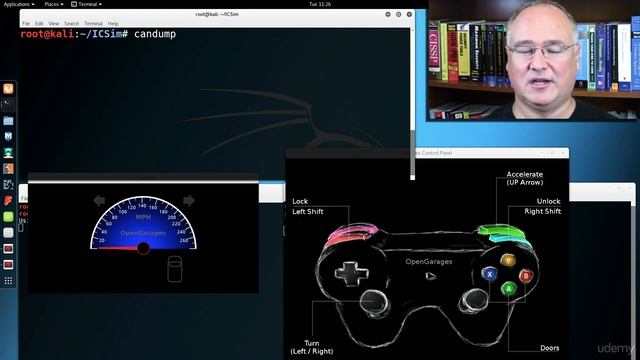Open the Terminal icon in dock

(x=8, y=104)
